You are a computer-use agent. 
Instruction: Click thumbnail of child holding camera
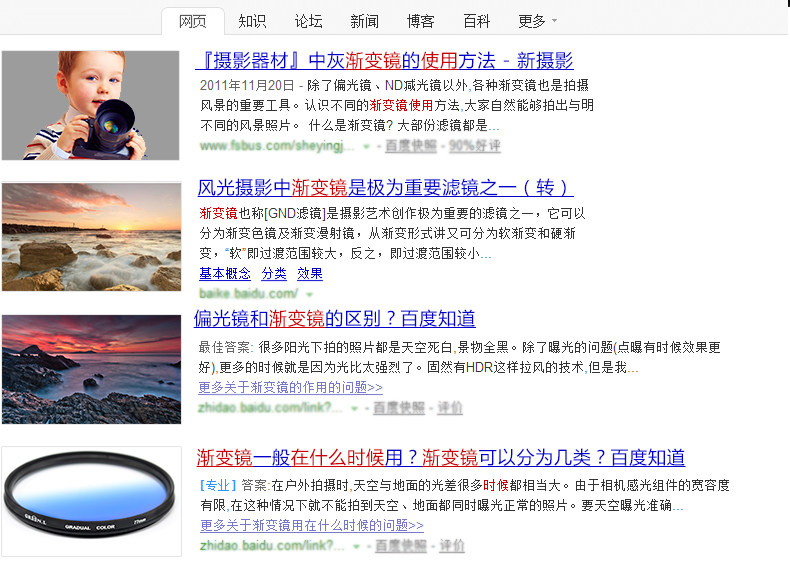(91, 105)
